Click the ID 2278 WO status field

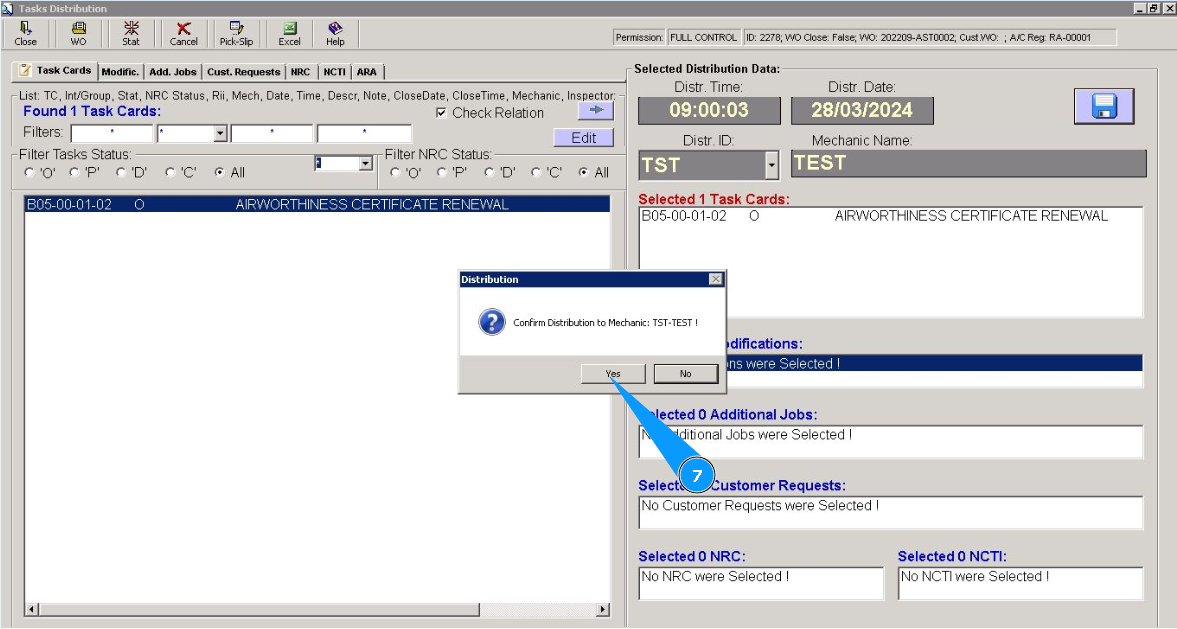coord(929,38)
